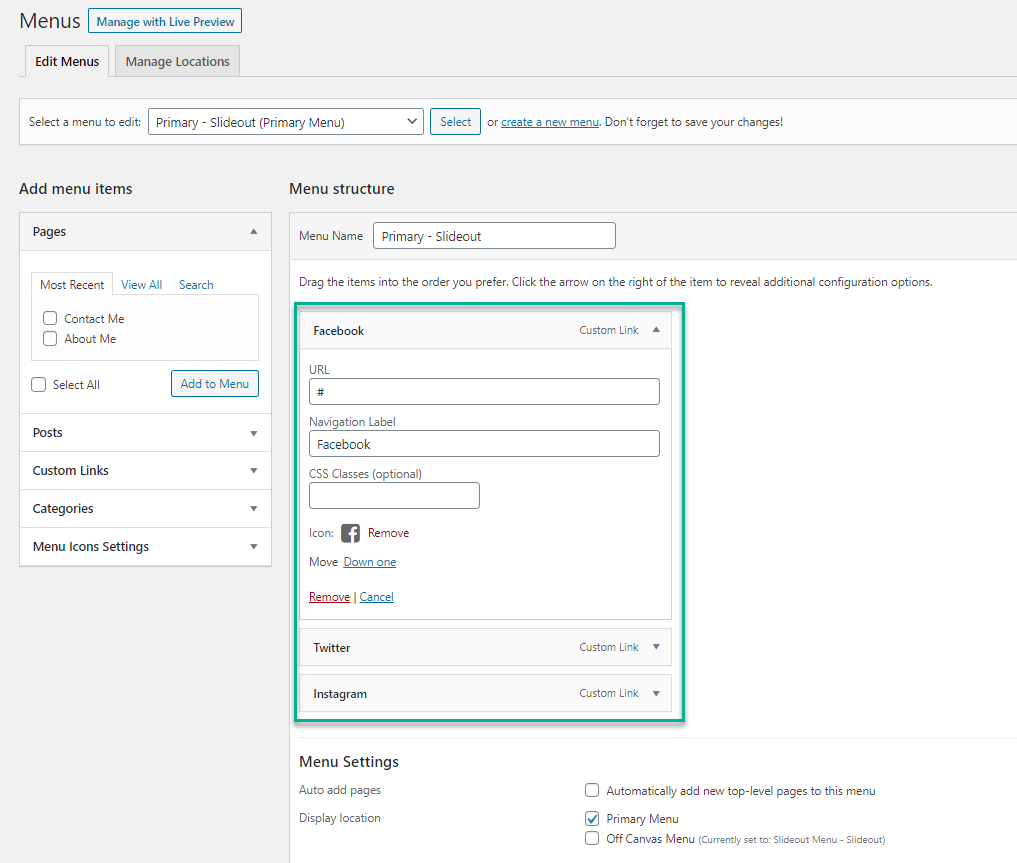Expand the Categories panel
1017x863 pixels.
(254, 509)
